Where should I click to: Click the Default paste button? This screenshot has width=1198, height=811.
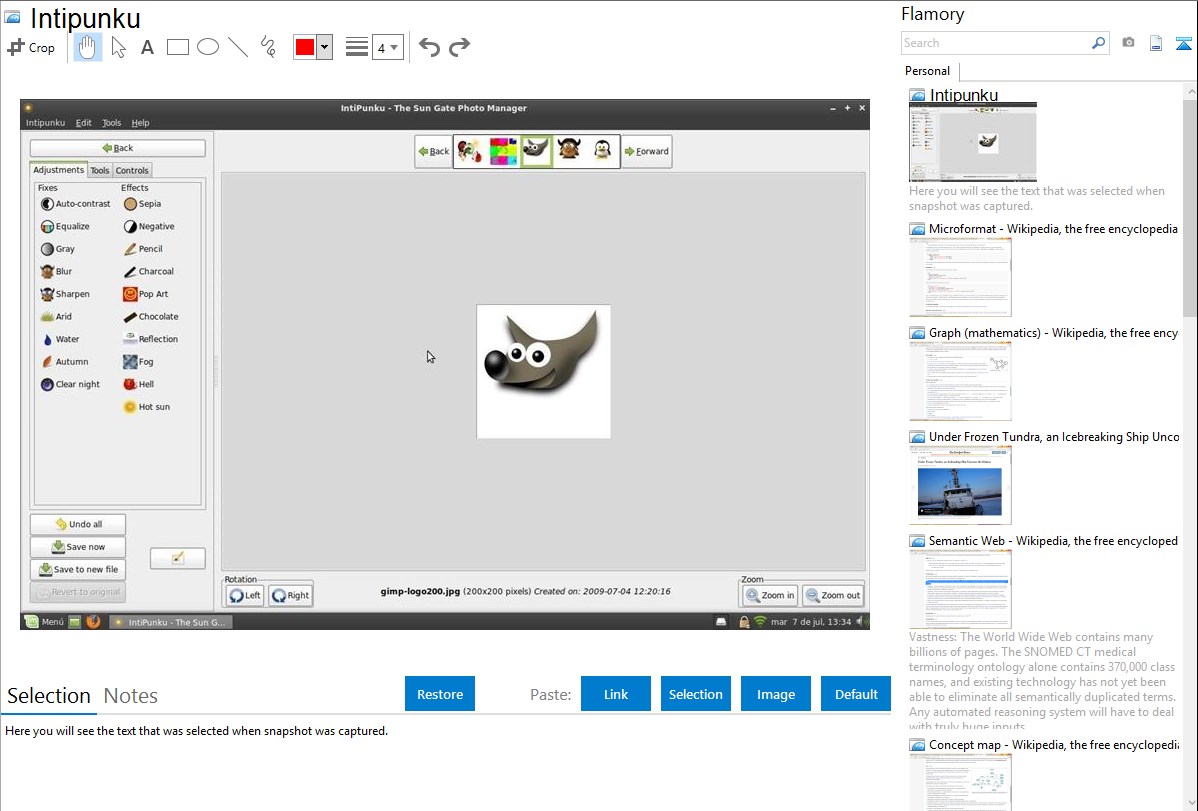856,694
